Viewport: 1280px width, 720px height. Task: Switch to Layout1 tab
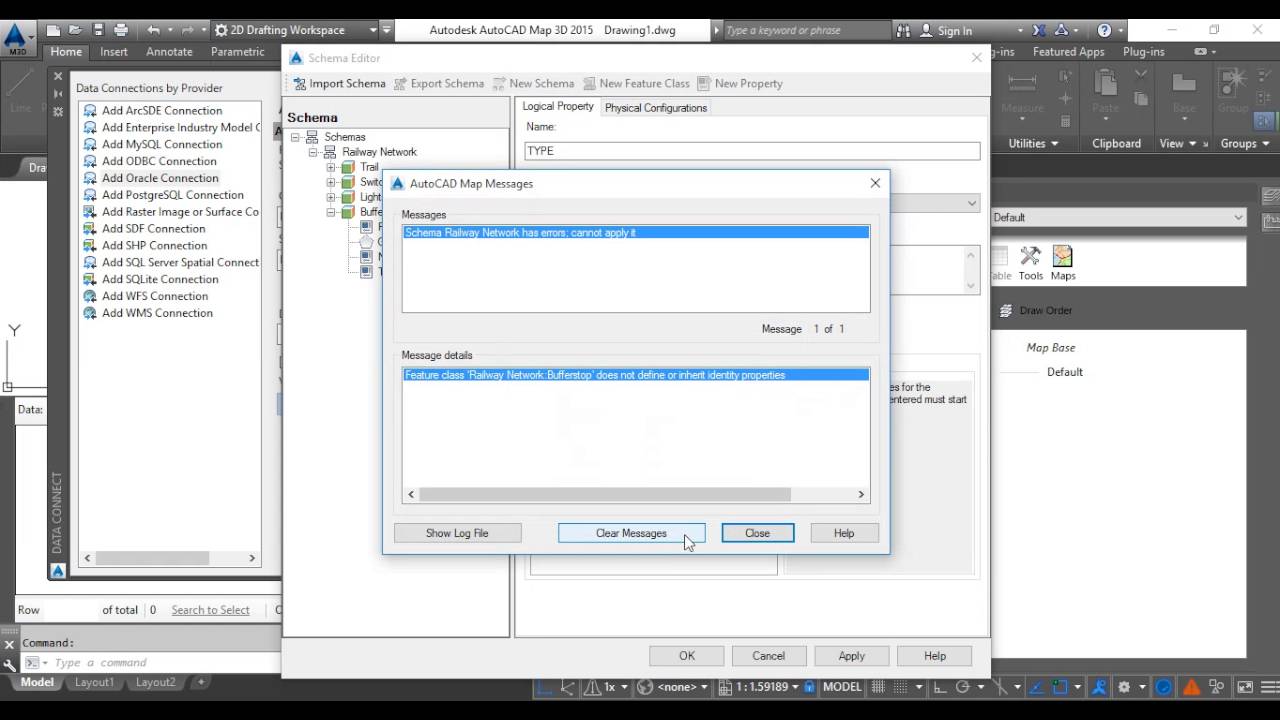point(94,682)
